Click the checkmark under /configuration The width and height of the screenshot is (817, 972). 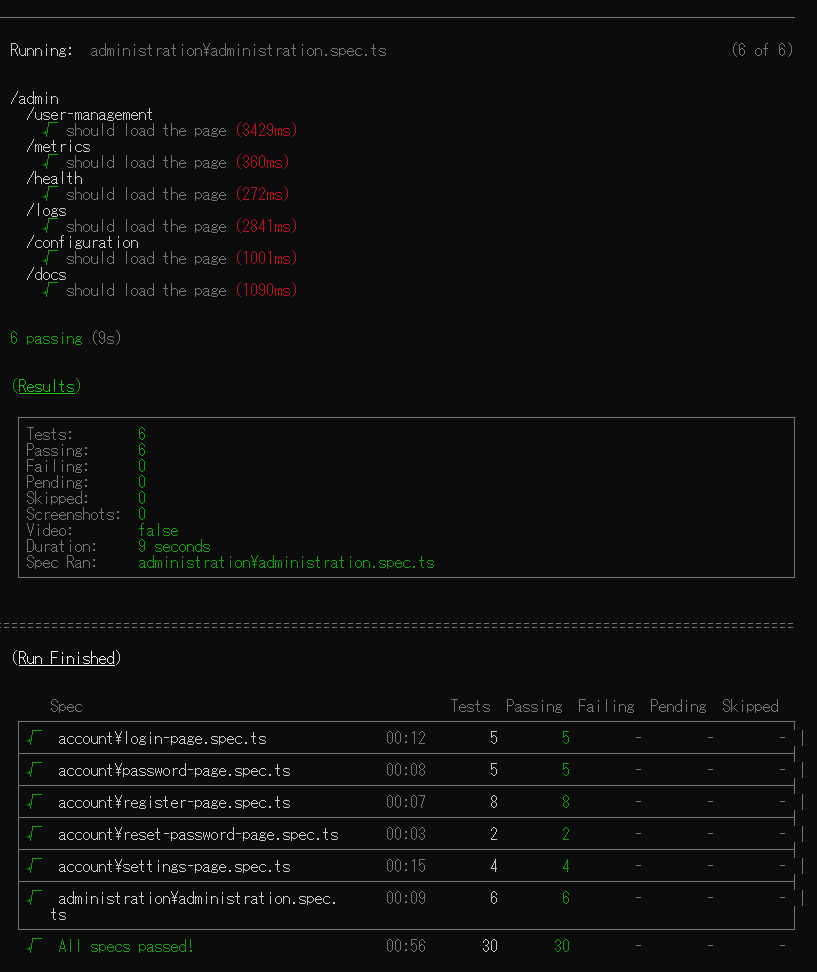50,258
